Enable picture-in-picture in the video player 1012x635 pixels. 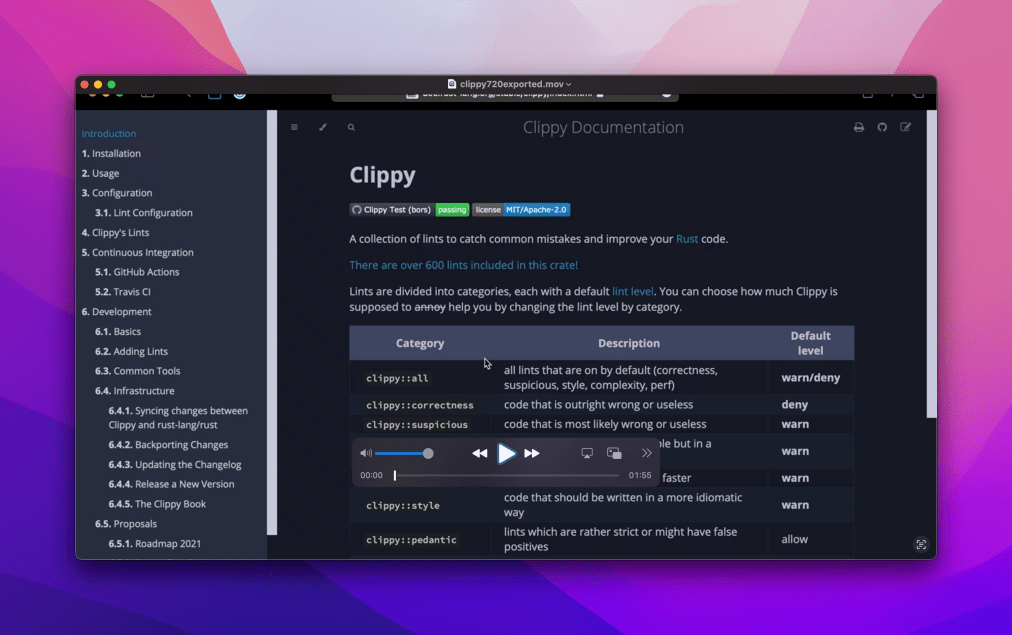pos(614,452)
